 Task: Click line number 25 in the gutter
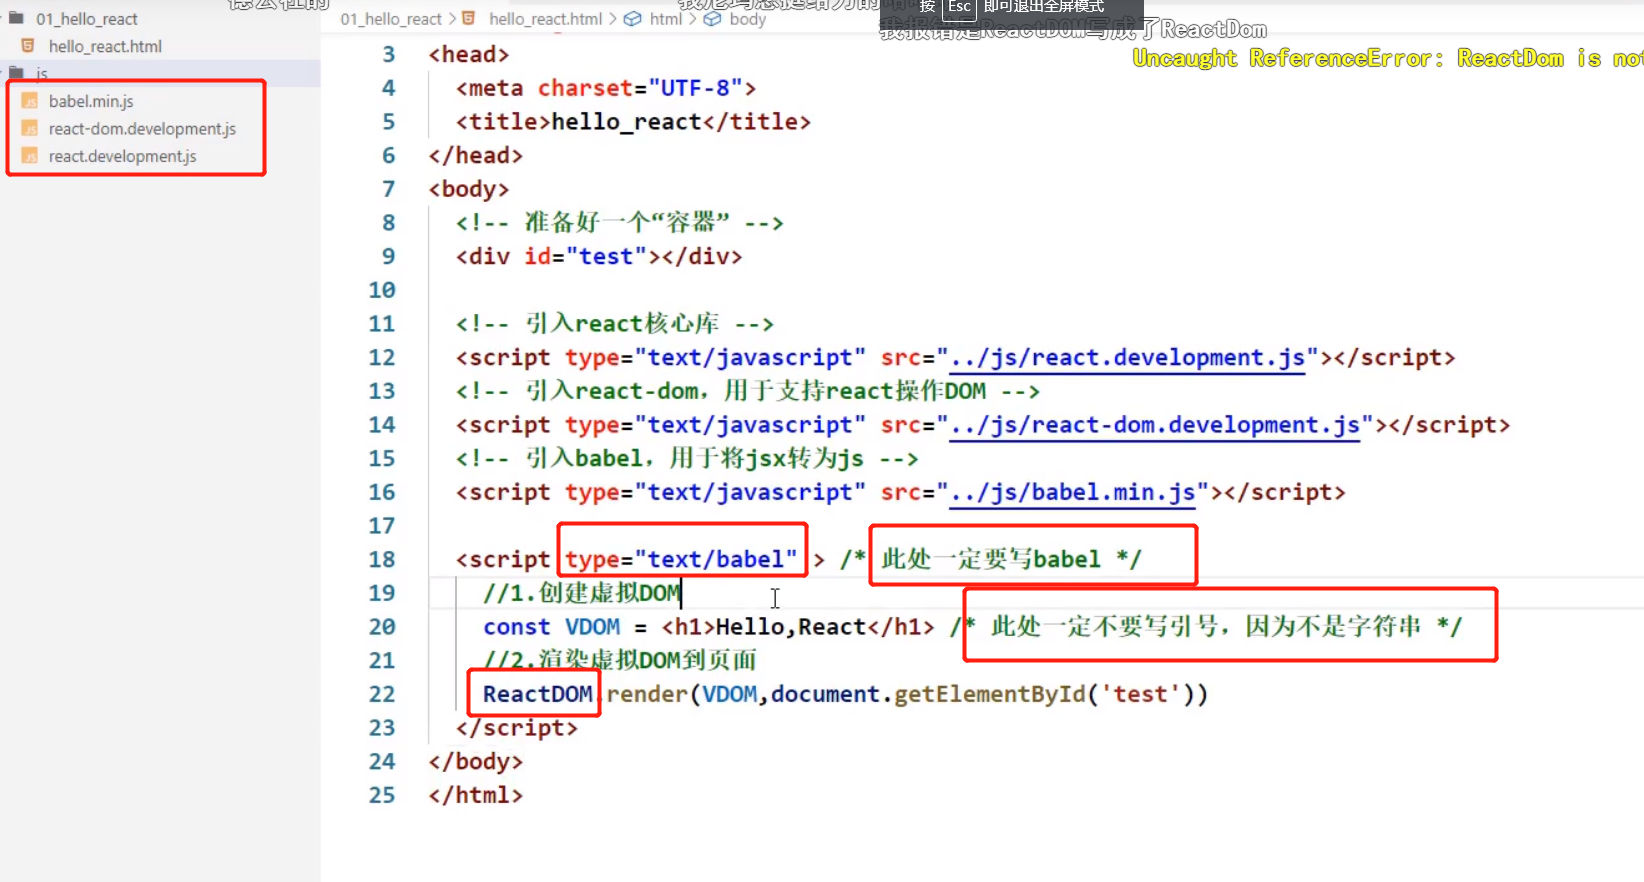382,795
